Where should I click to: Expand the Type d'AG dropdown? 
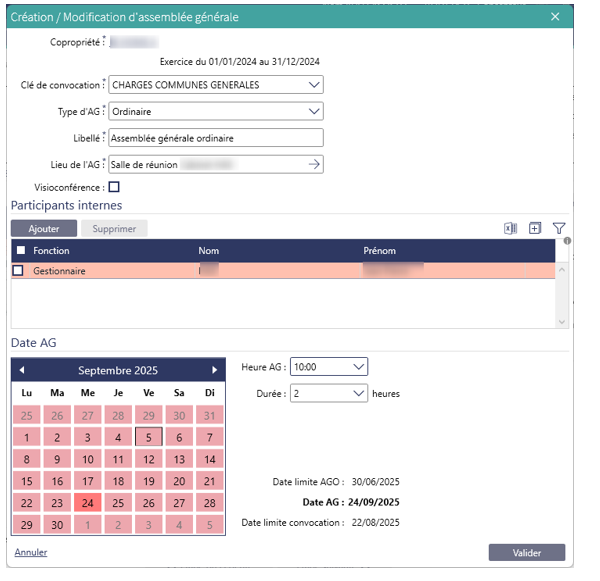314,111
